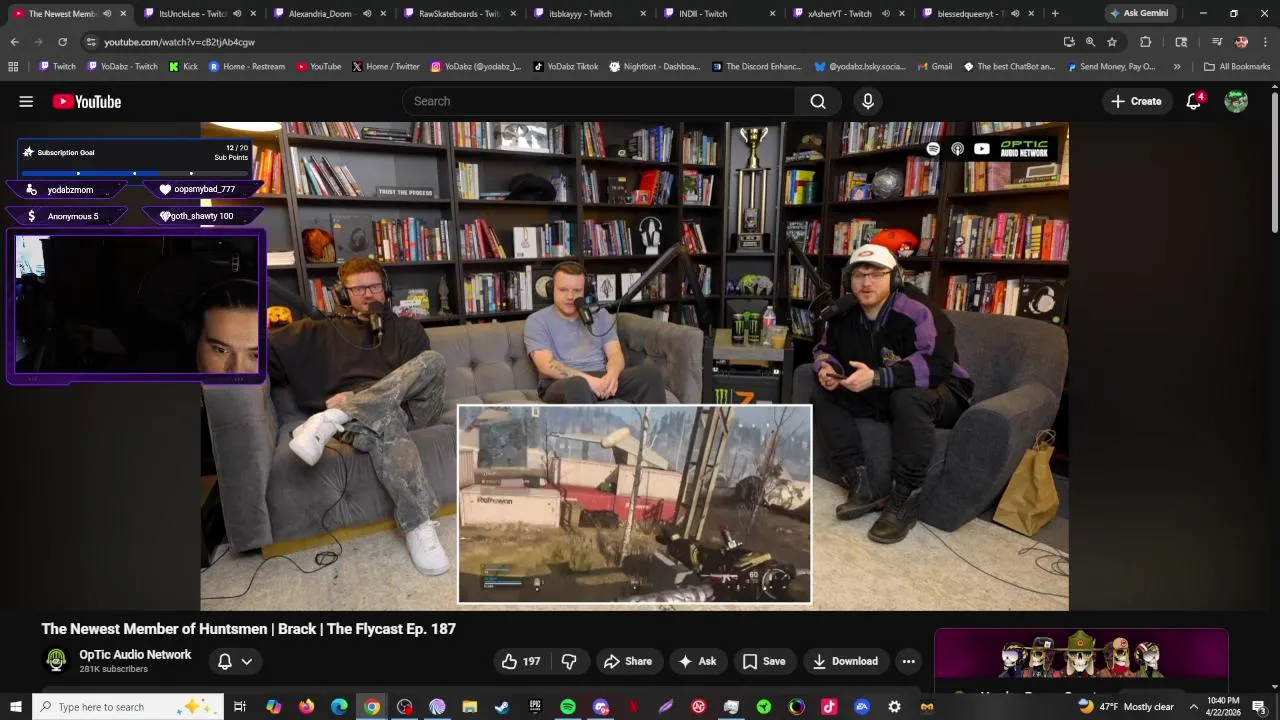Open new browser tab
The width and height of the screenshot is (1280, 720).
tap(1054, 13)
